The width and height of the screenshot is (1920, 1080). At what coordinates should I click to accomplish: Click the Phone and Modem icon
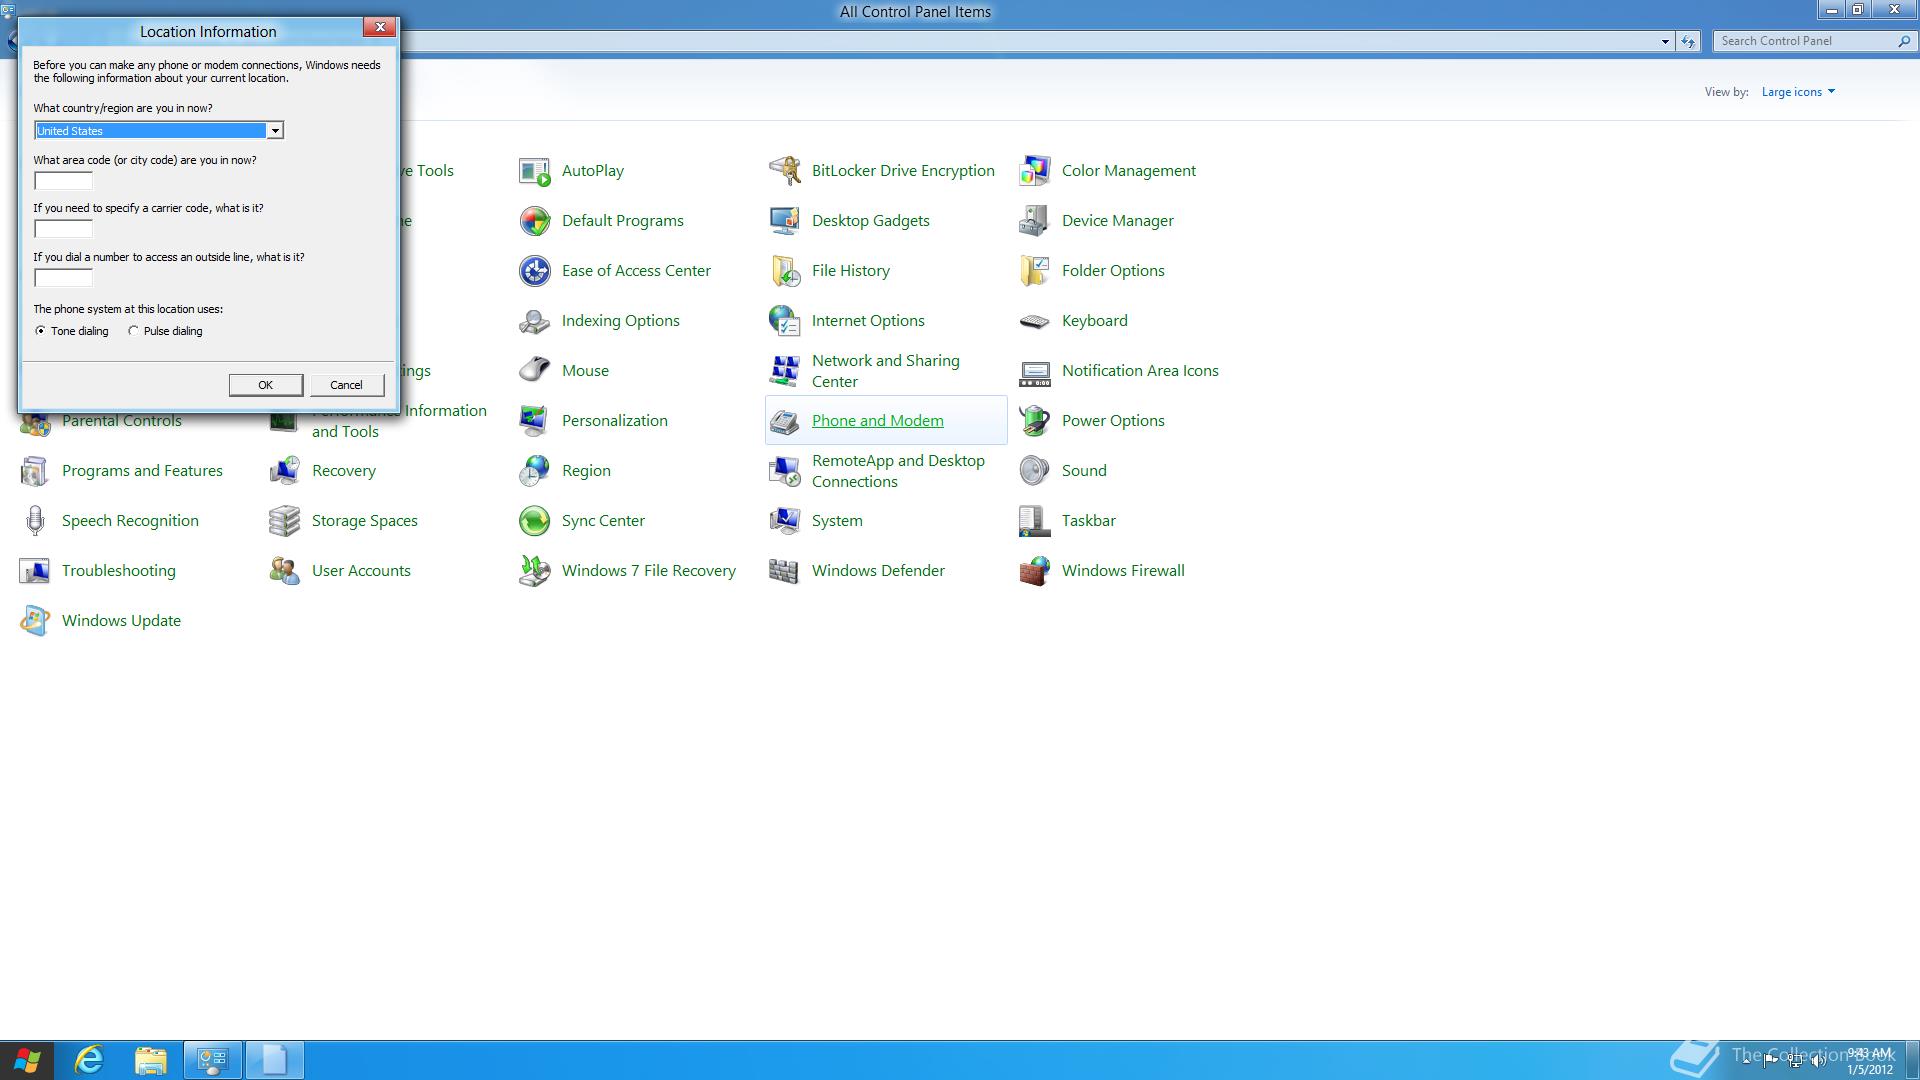(x=785, y=421)
